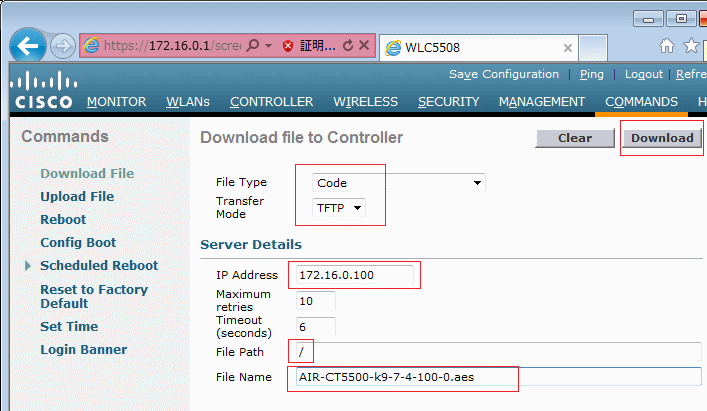The width and height of the screenshot is (707, 411).
Task: Click the IP Address field
Action: [x=354, y=275]
